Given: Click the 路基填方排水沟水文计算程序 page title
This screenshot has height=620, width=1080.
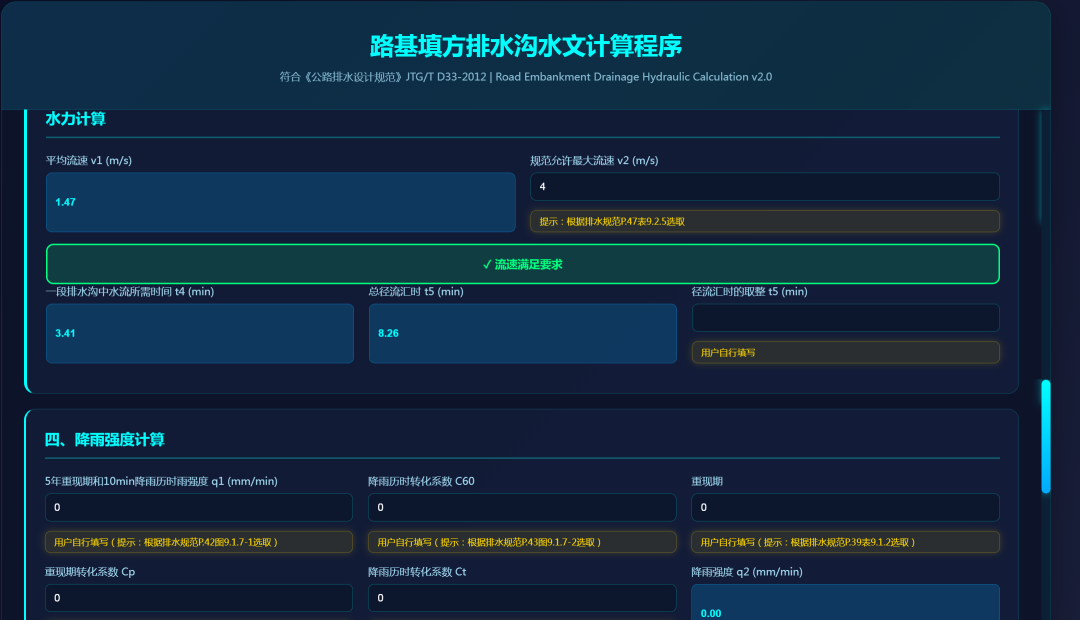Looking at the screenshot, I should (526, 46).
